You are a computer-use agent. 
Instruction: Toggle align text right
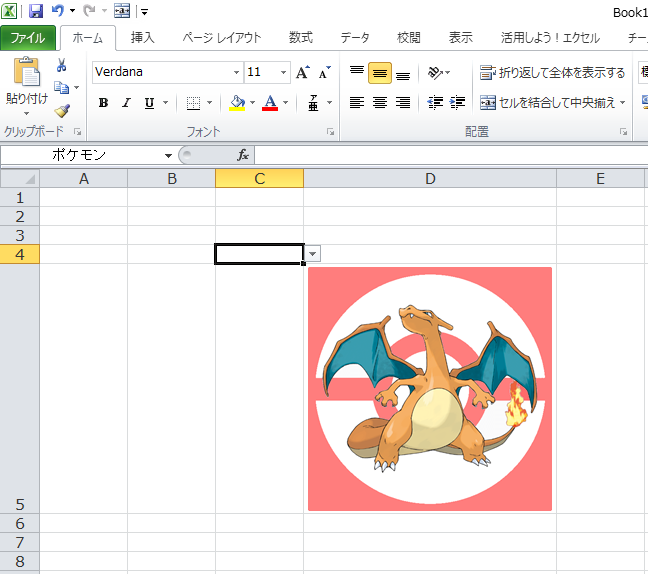[403, 102]
